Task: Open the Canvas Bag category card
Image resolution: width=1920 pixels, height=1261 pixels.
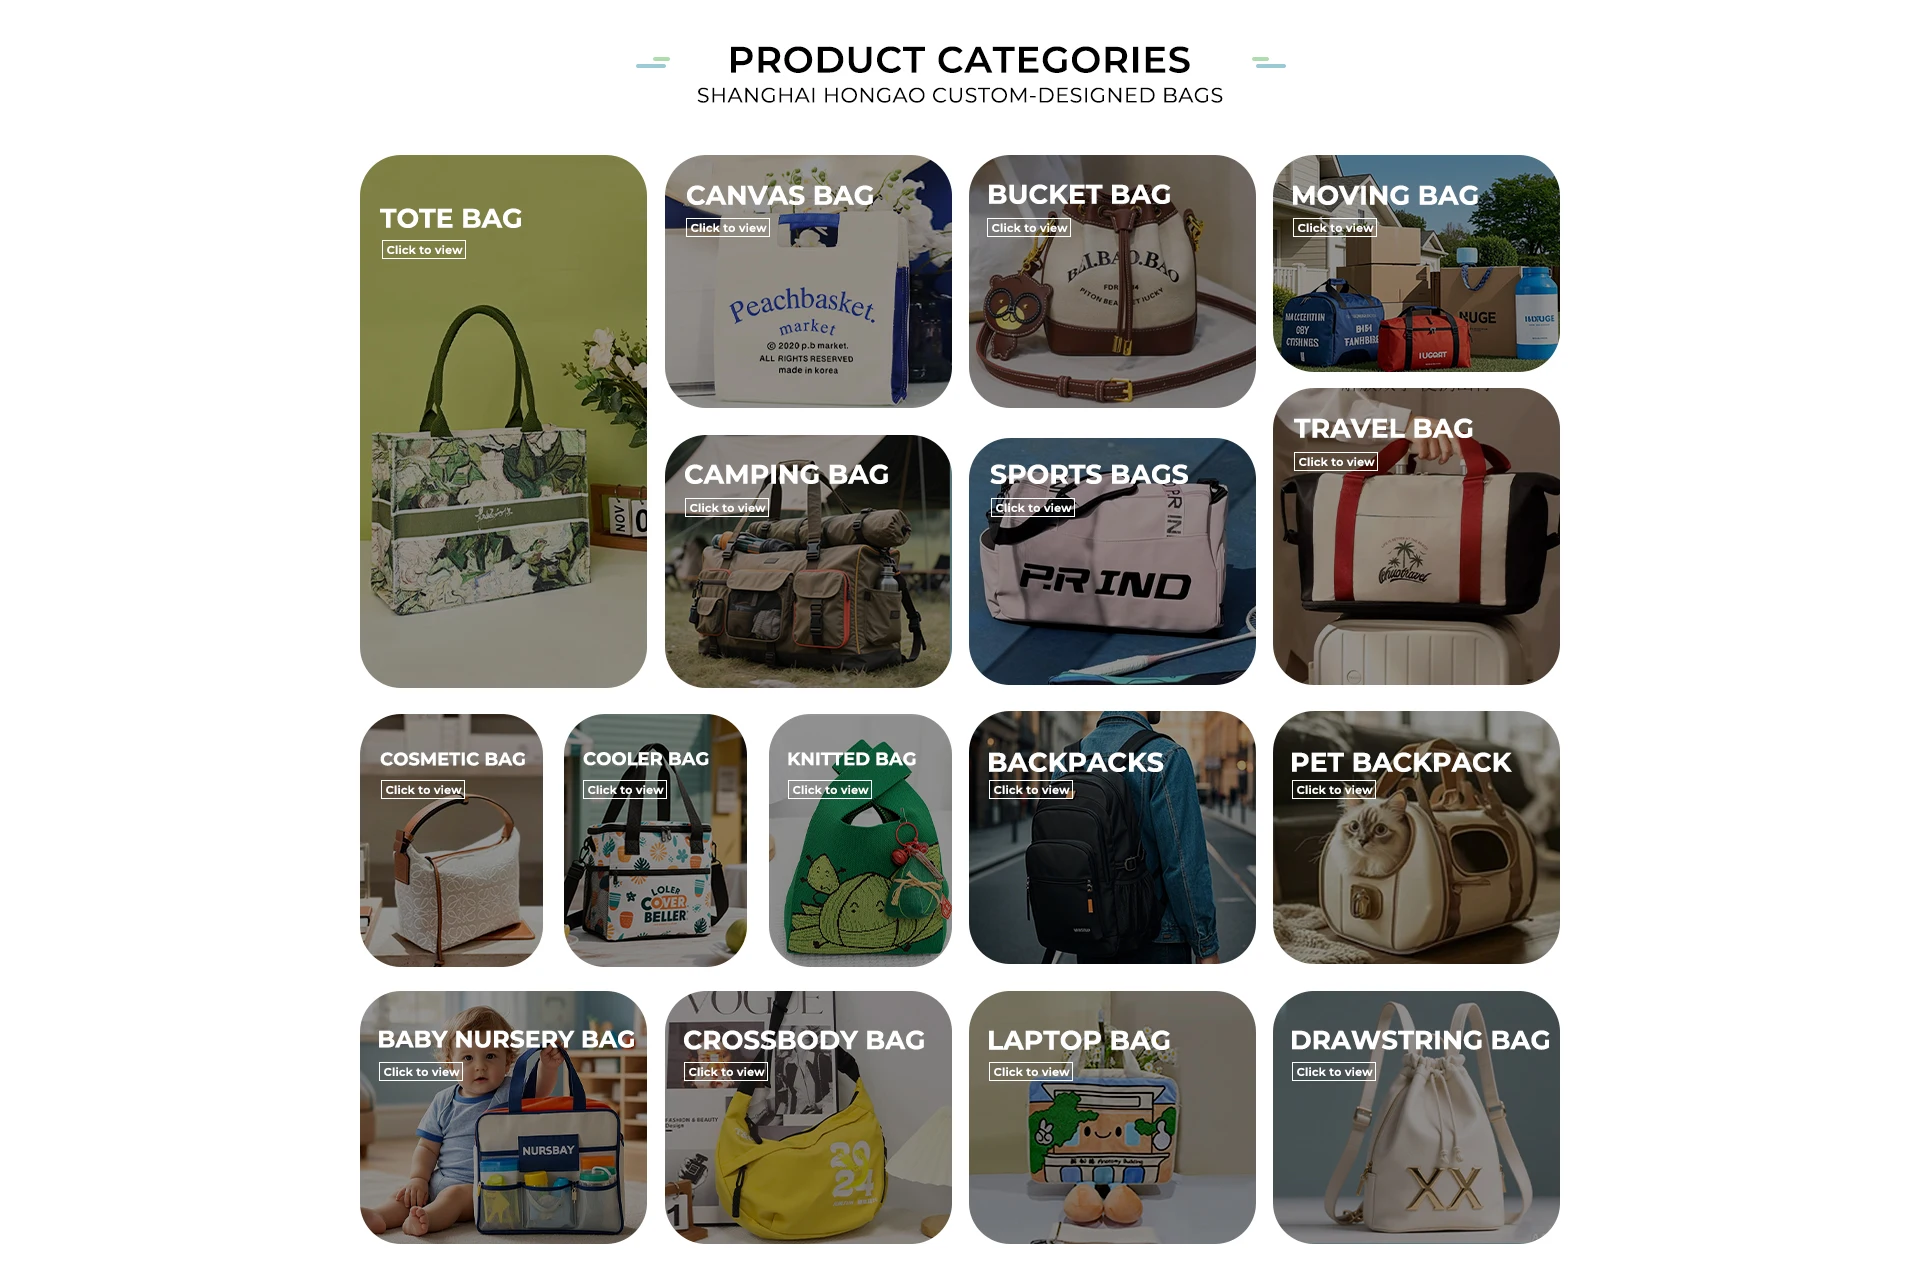Action: 808,281
